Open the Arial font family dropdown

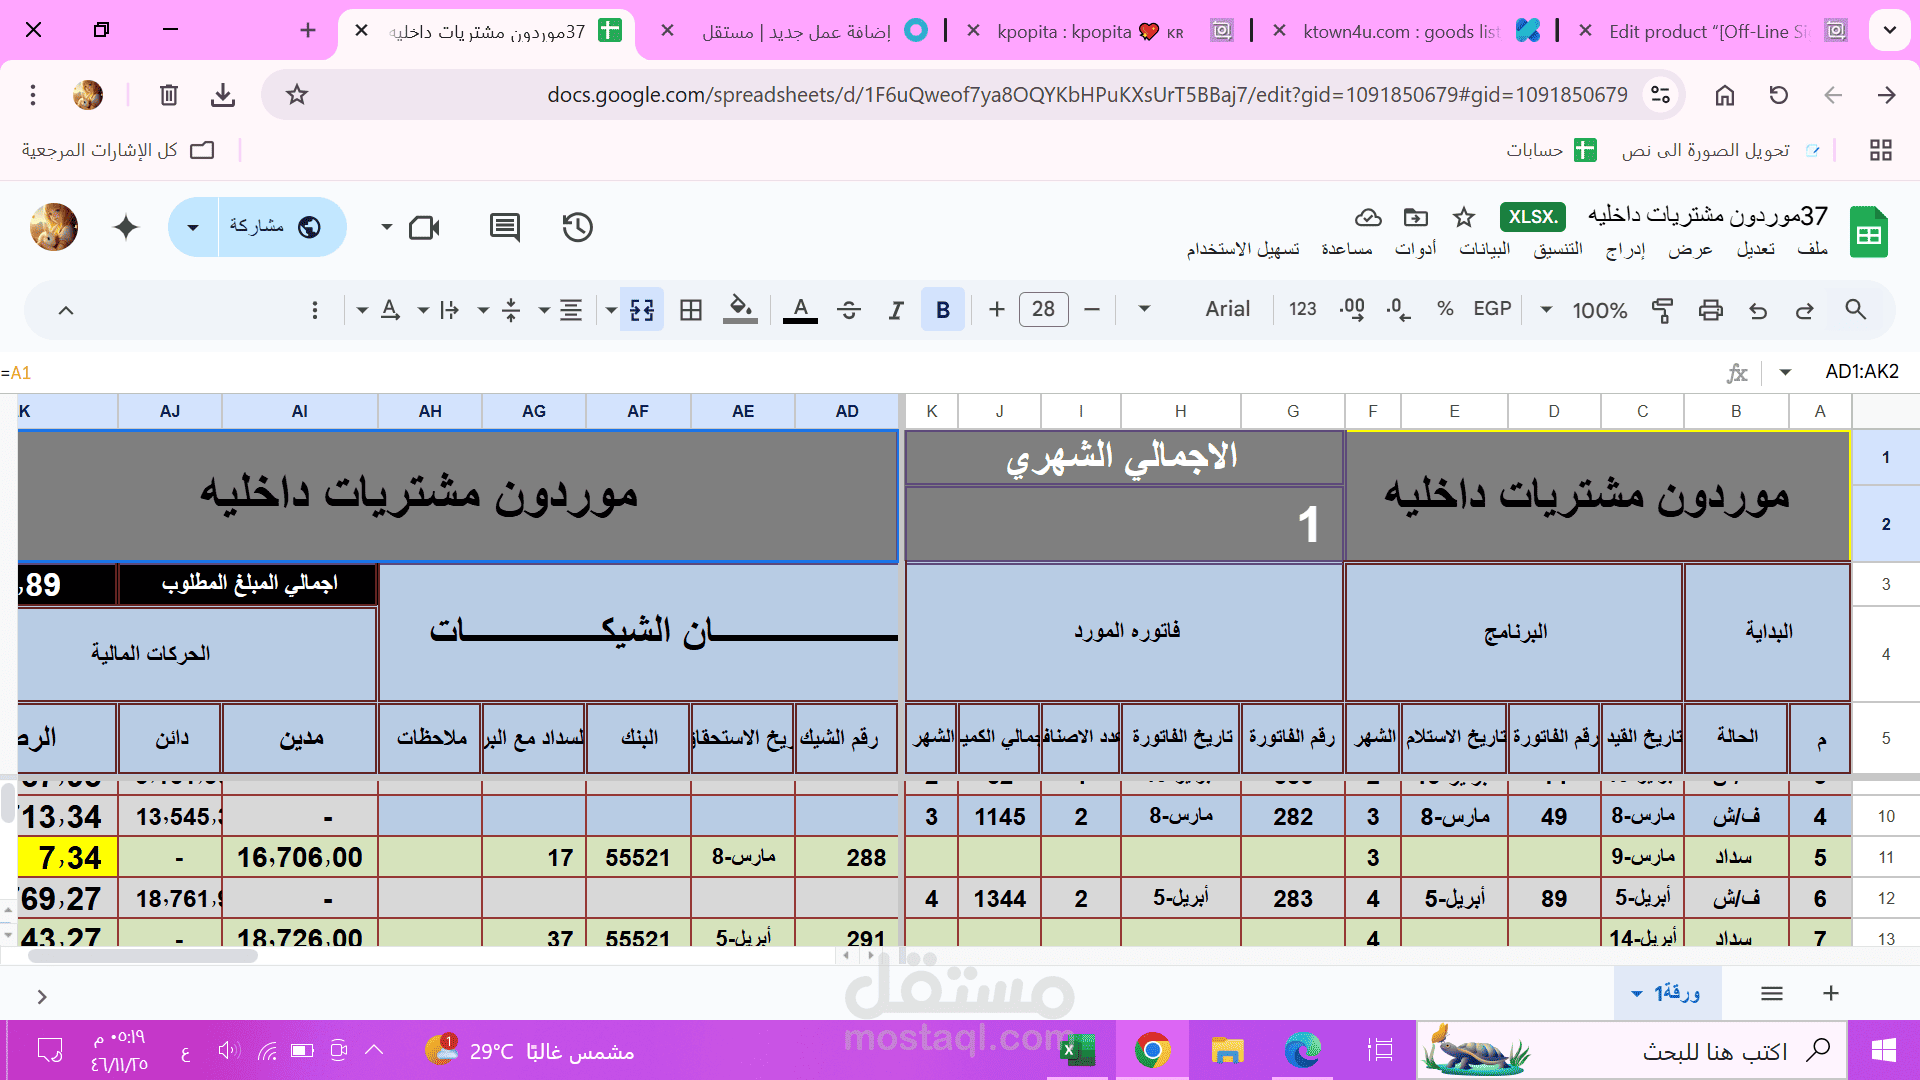pos(1195,309)
